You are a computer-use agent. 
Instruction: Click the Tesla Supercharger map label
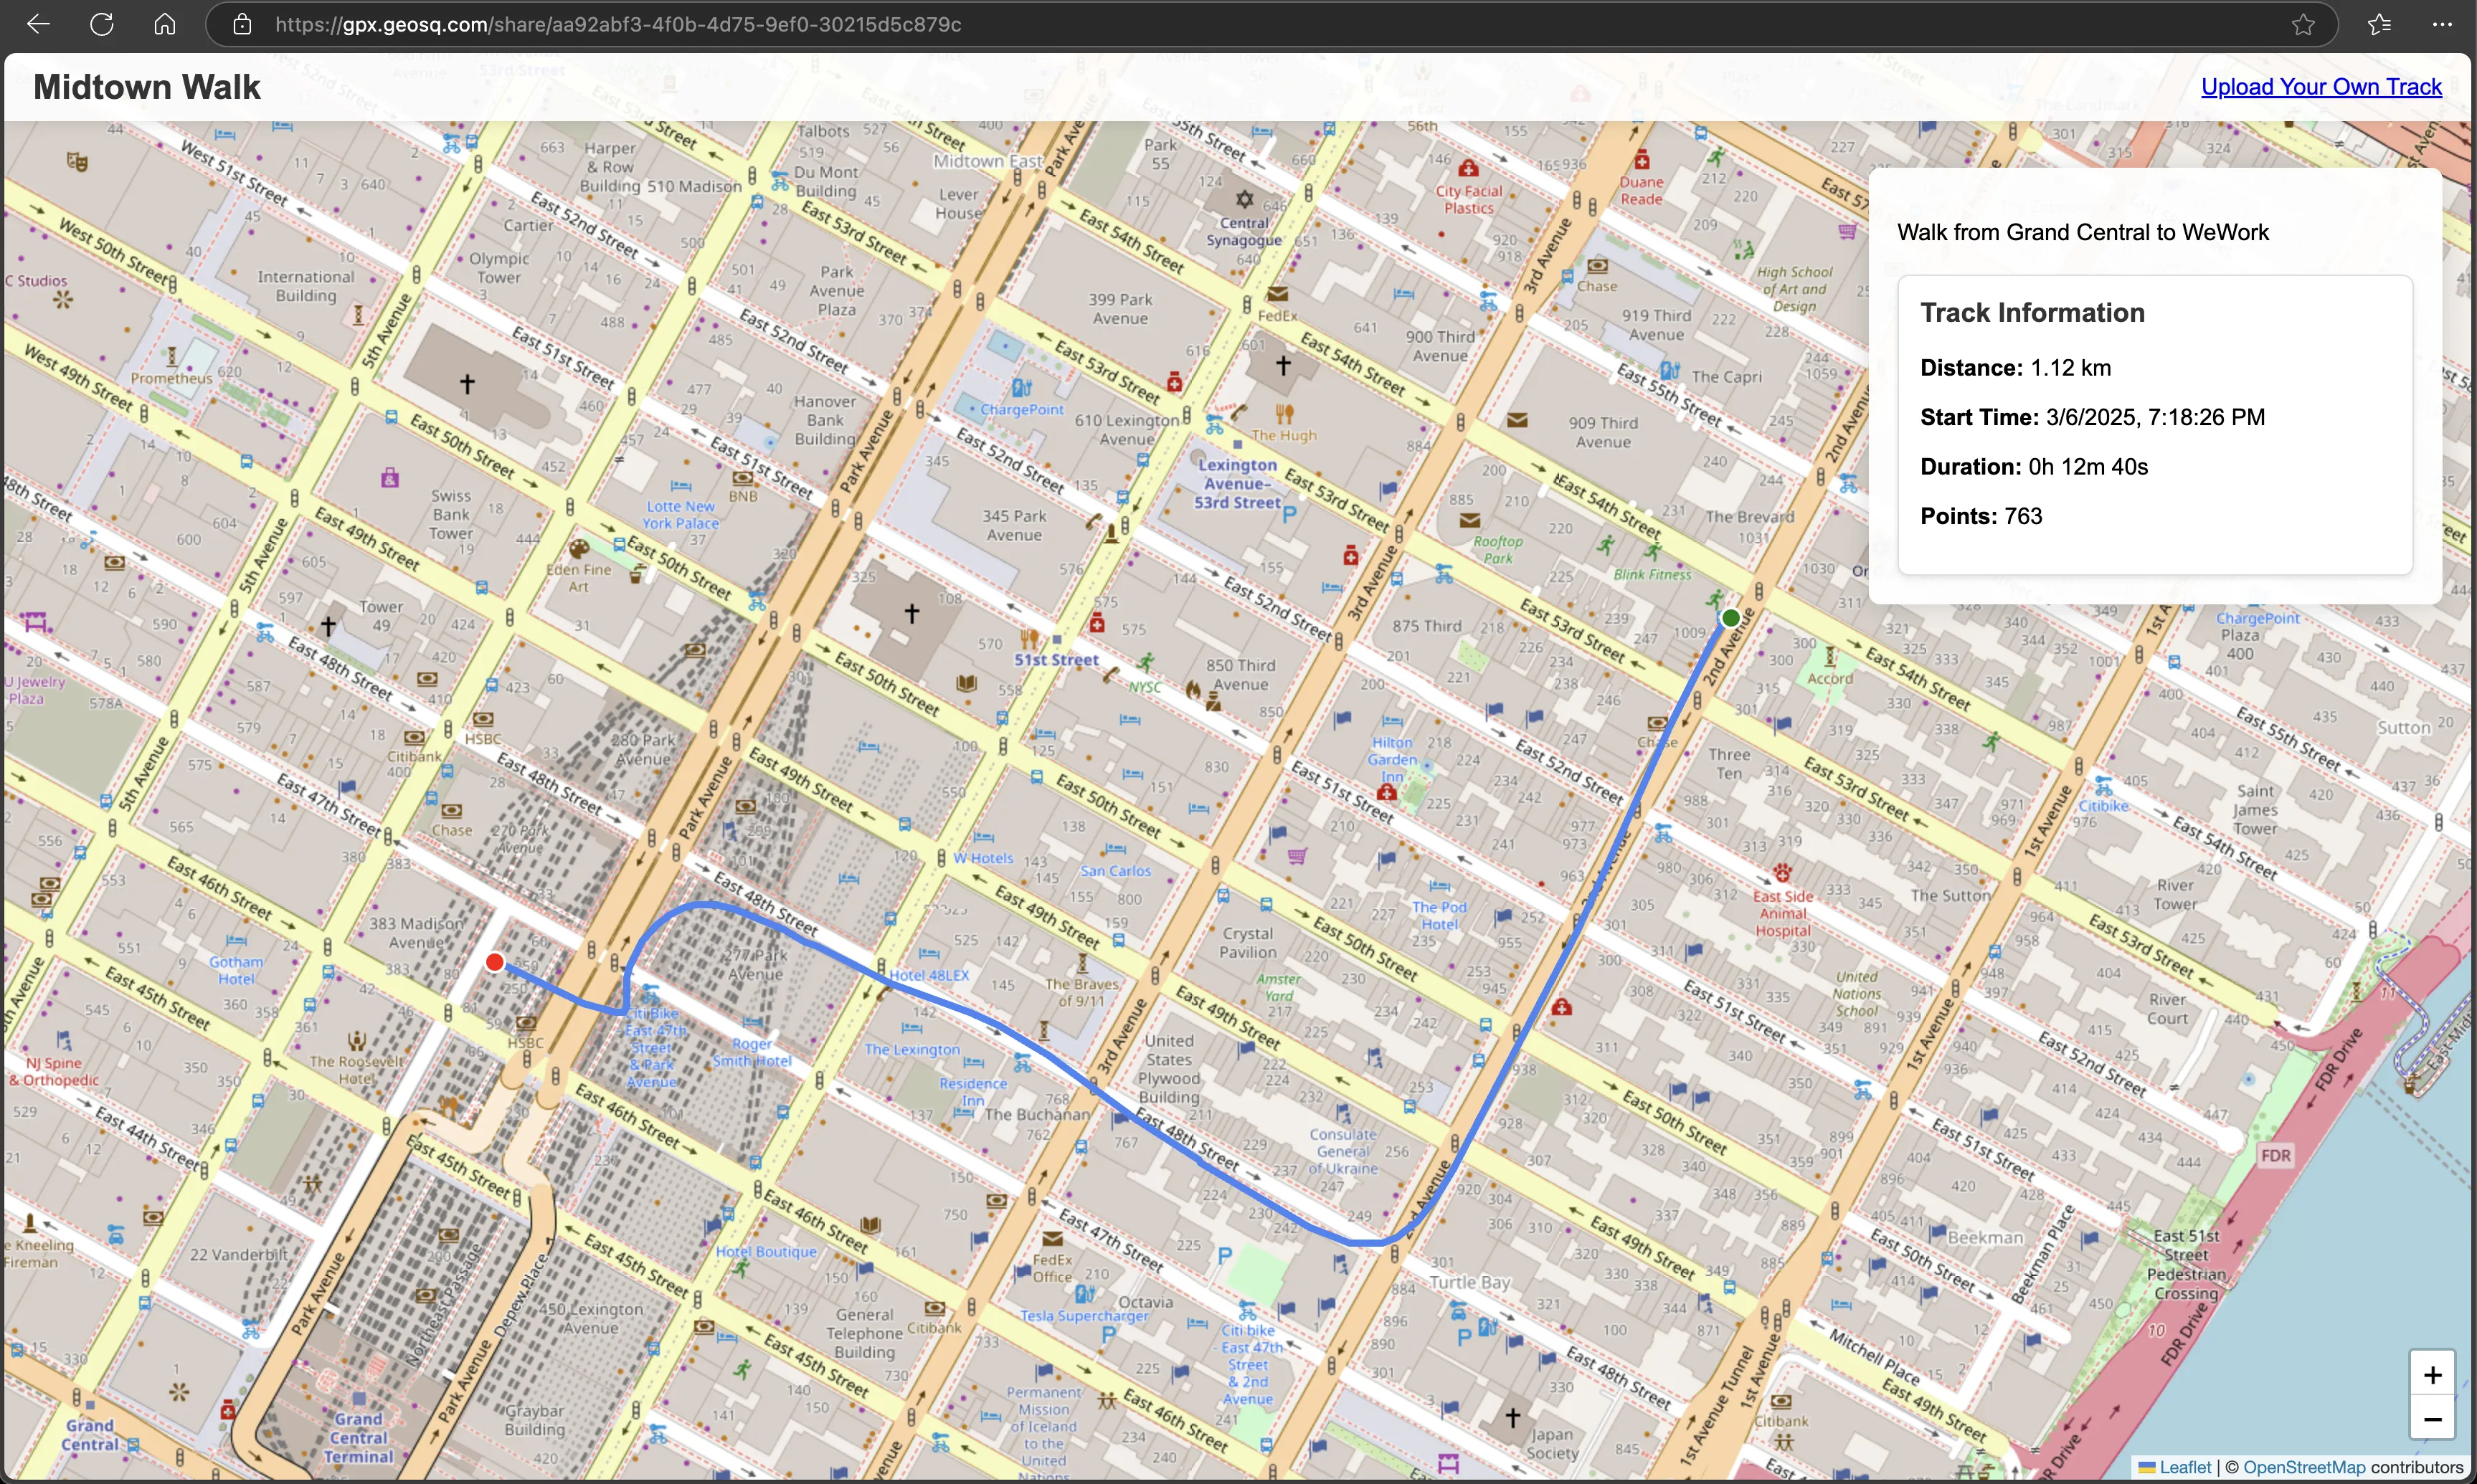pyautogui.click(x=1086, y=1315)
